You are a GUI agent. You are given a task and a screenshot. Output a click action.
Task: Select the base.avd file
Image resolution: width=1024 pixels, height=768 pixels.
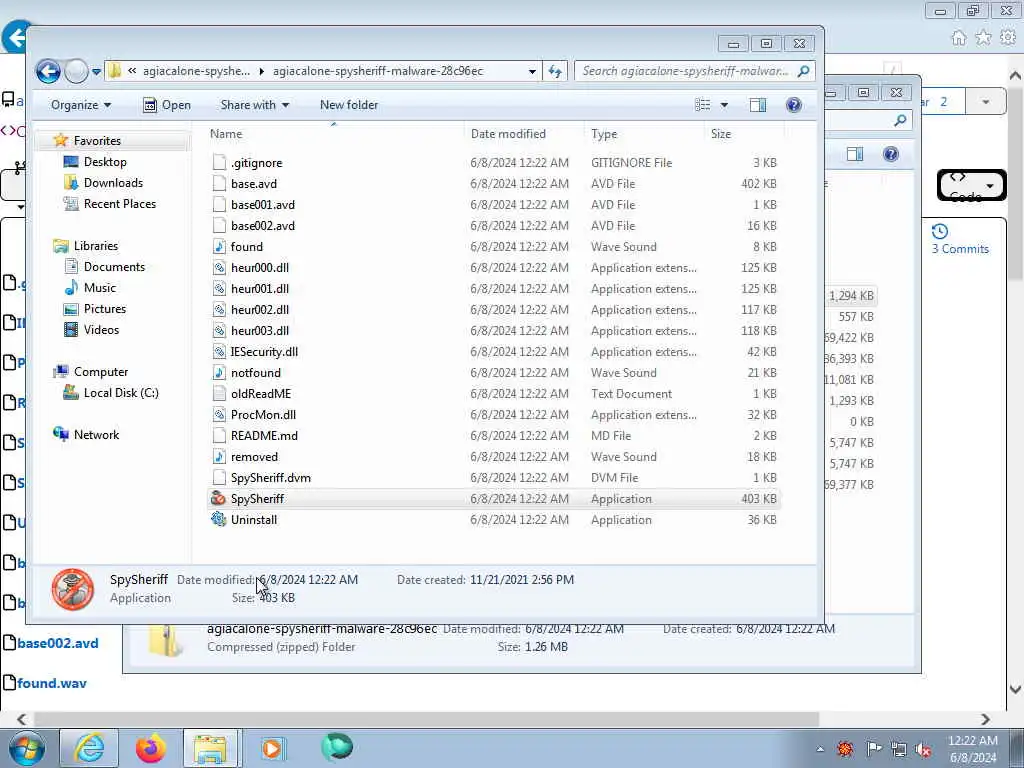[x=253, y=184]
